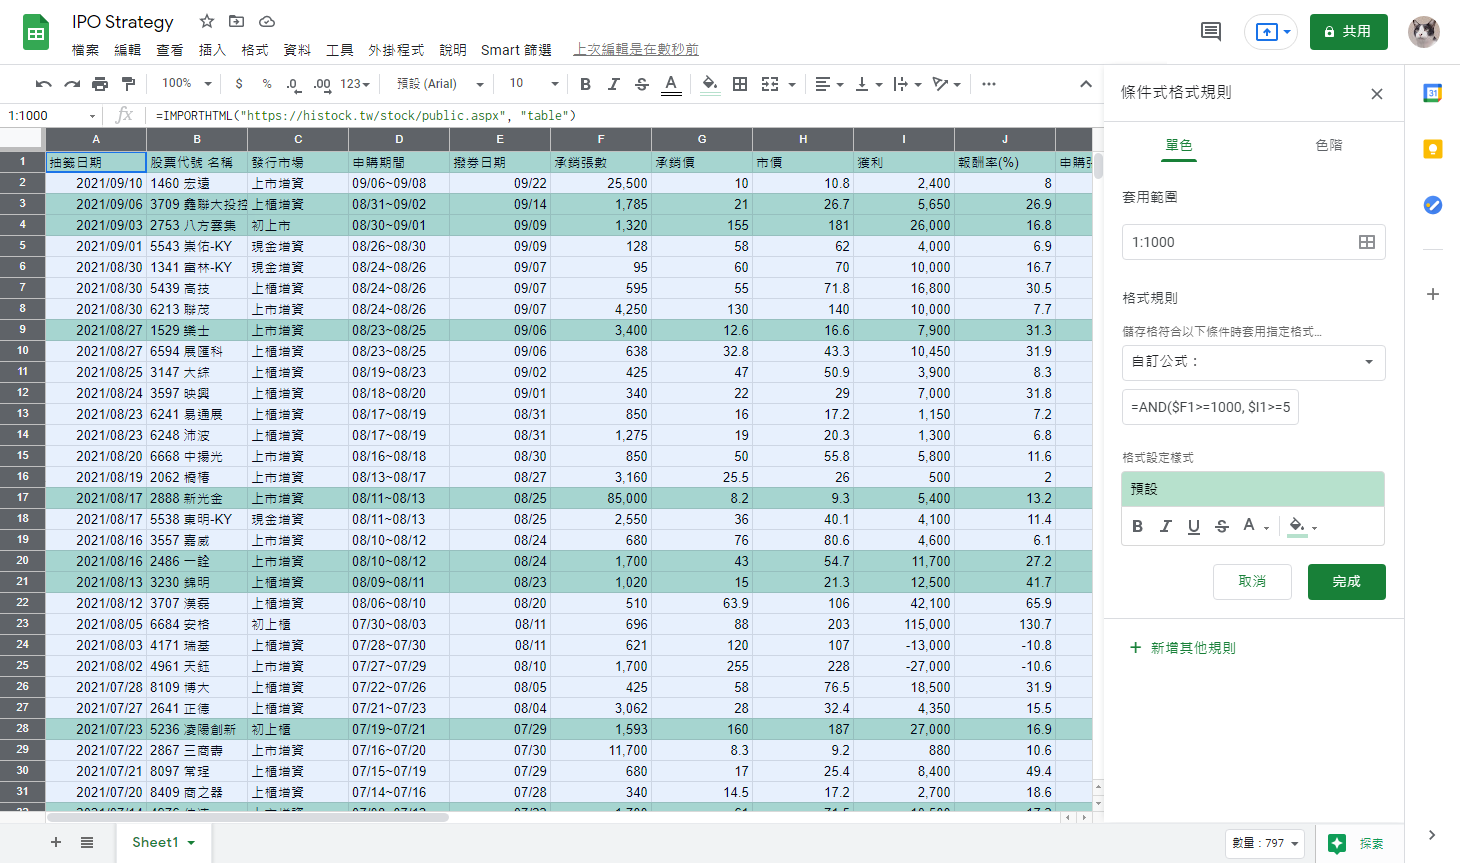Toggle strikethrough in main toolbar

[x=642, y=84]
